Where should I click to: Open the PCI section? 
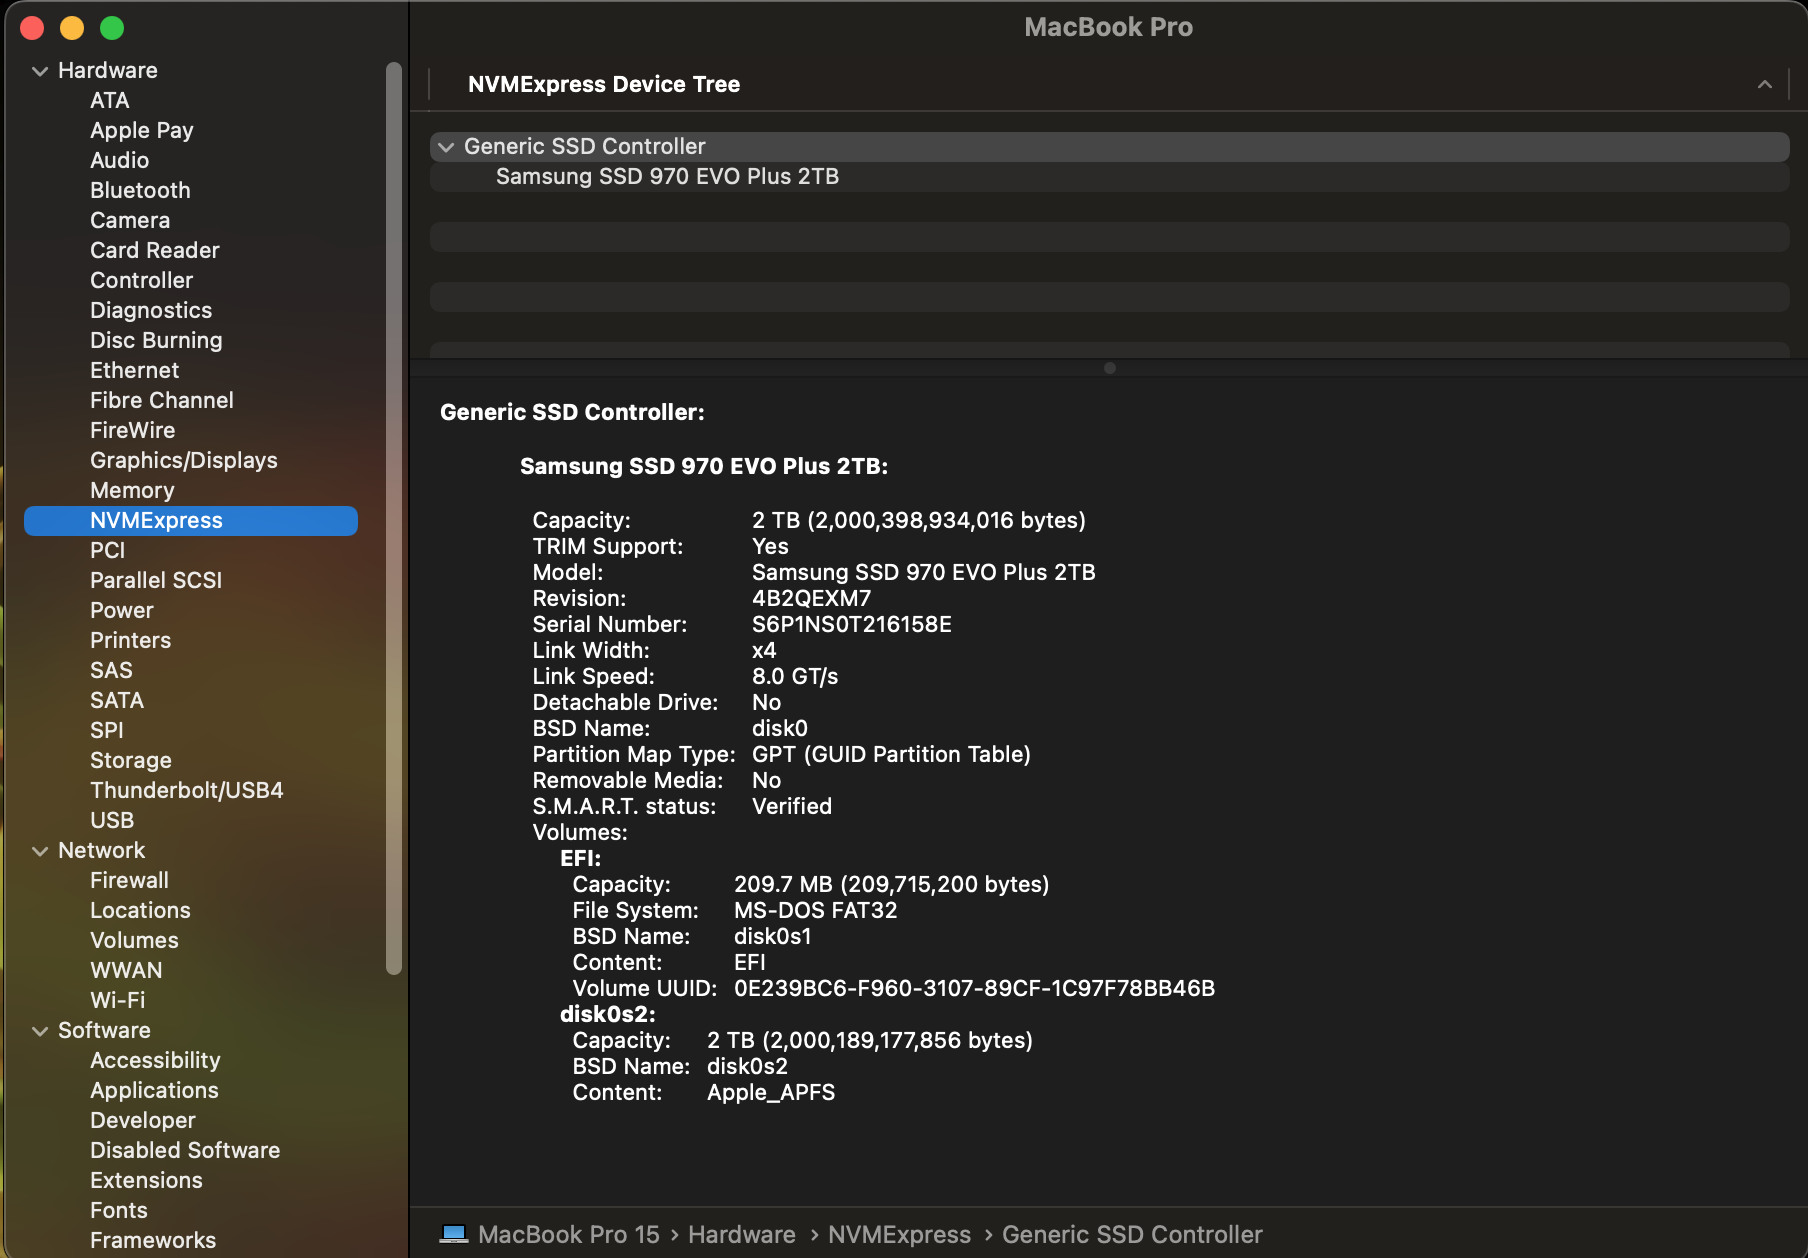coord(108,550)
